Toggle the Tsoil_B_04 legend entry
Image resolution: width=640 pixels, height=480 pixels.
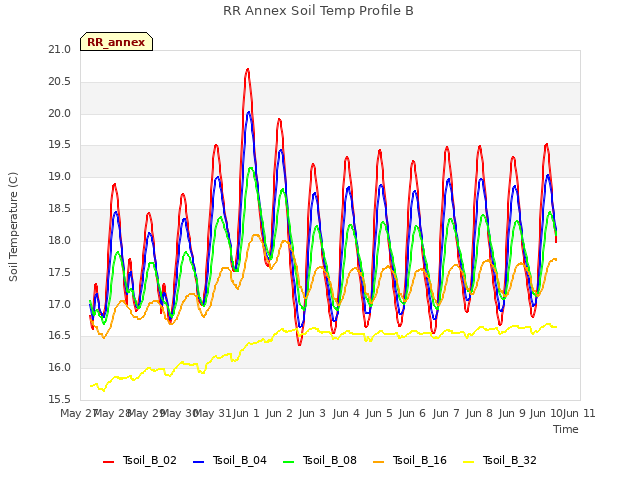pyautogui.click(x=230, y=460)
